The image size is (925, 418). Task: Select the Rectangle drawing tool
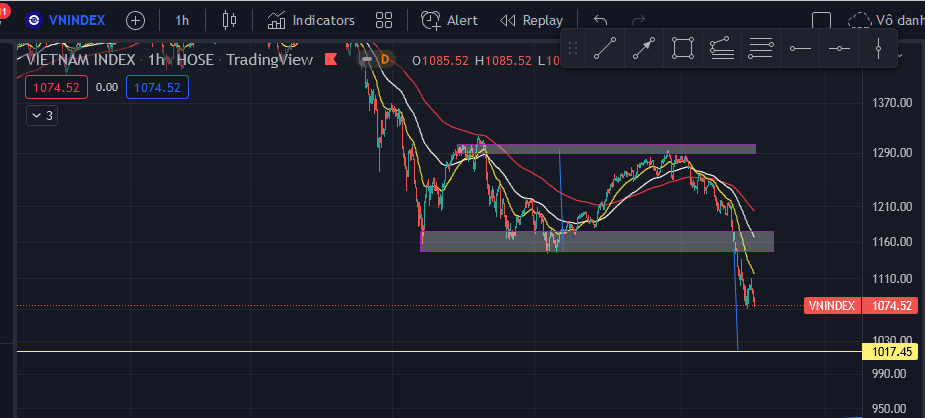pyautogui.click(x=683, y=48)
